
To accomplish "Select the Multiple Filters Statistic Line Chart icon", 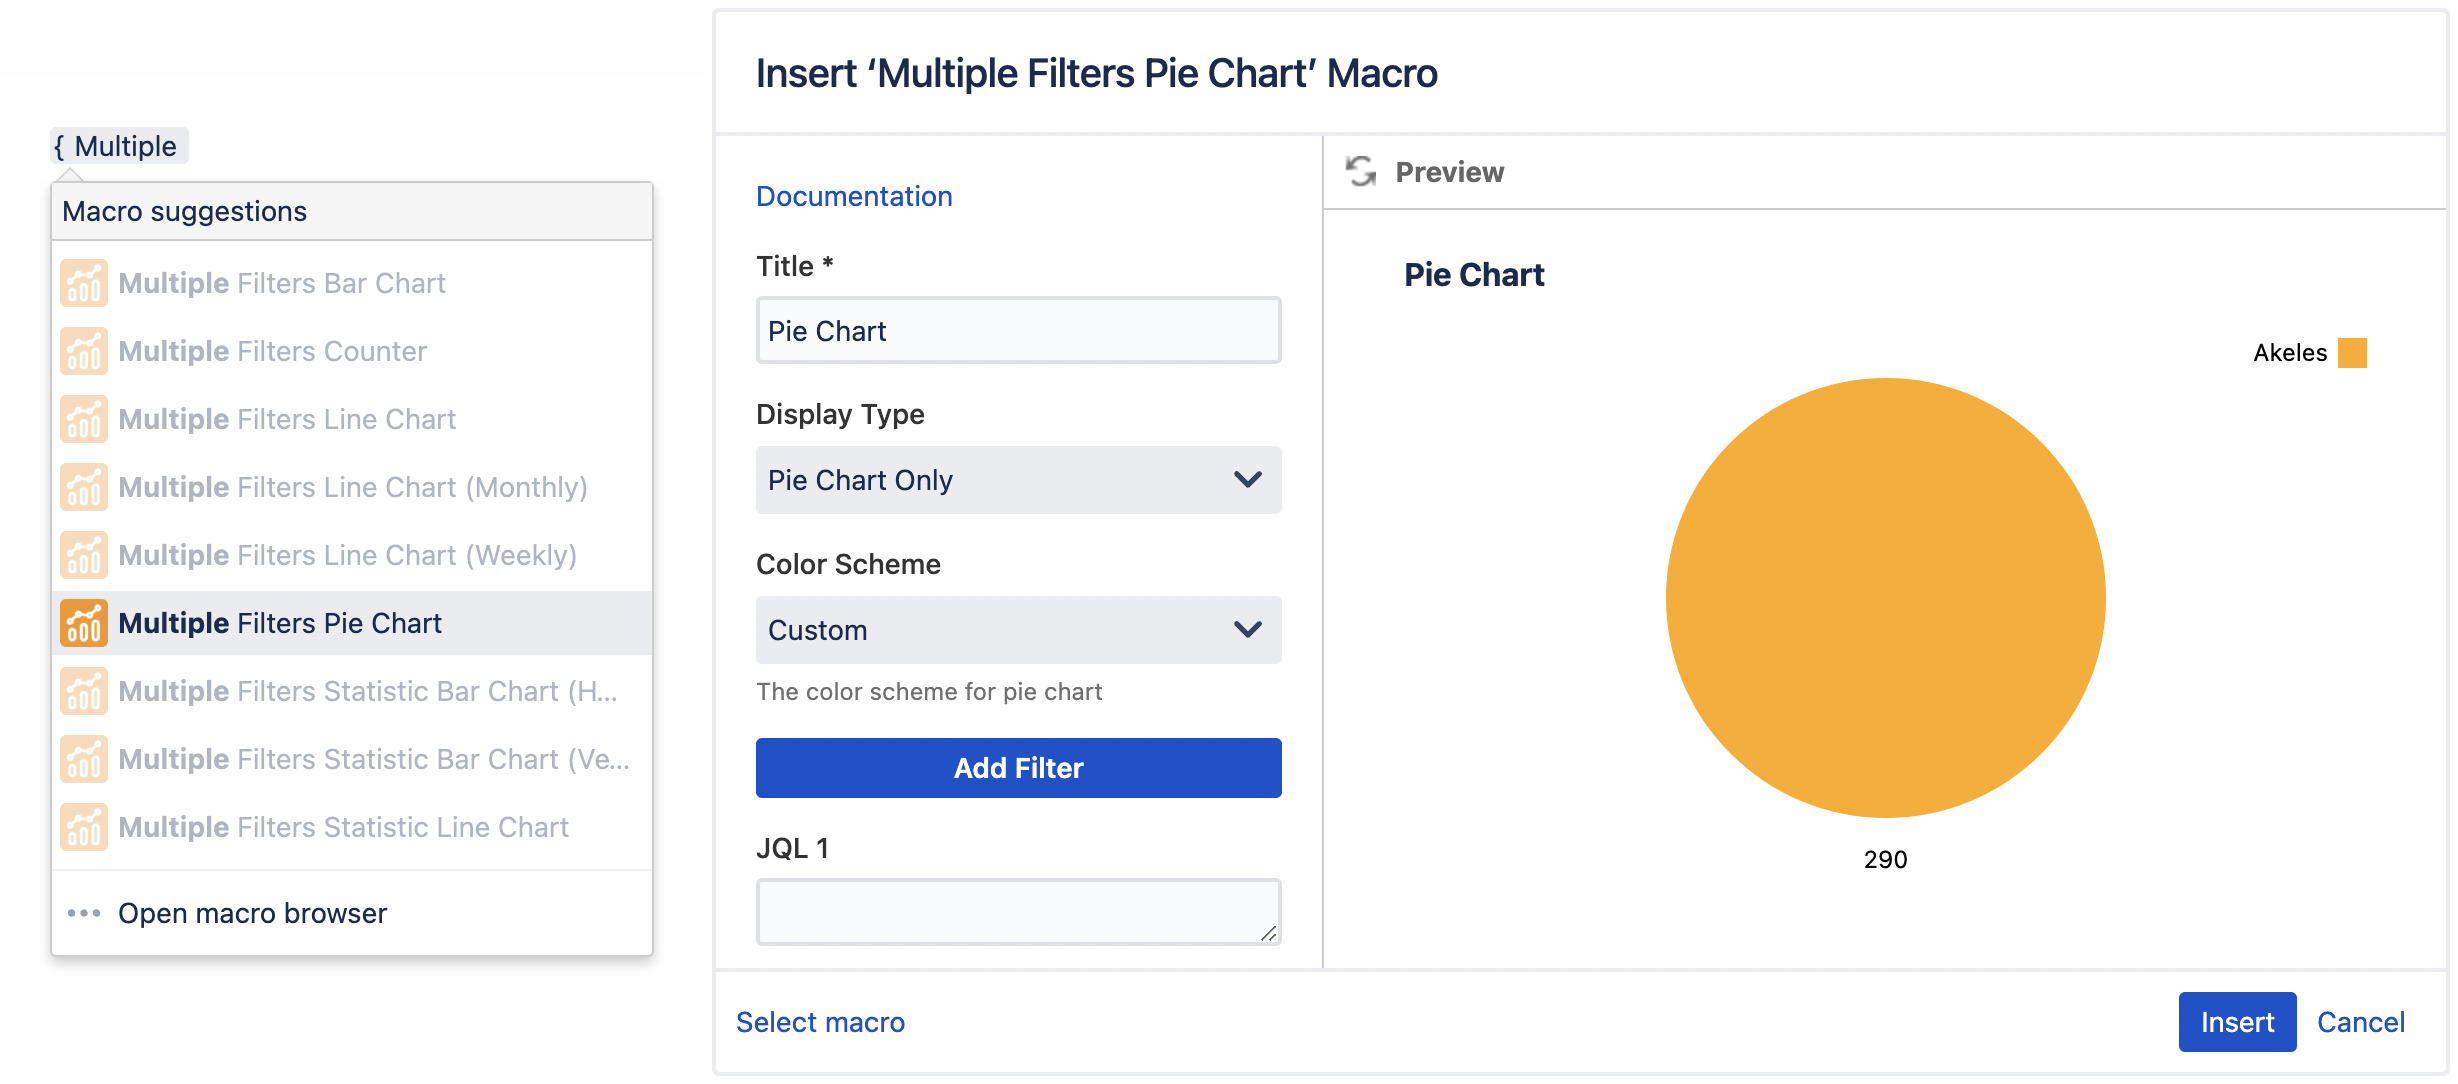I will [83, 827].
